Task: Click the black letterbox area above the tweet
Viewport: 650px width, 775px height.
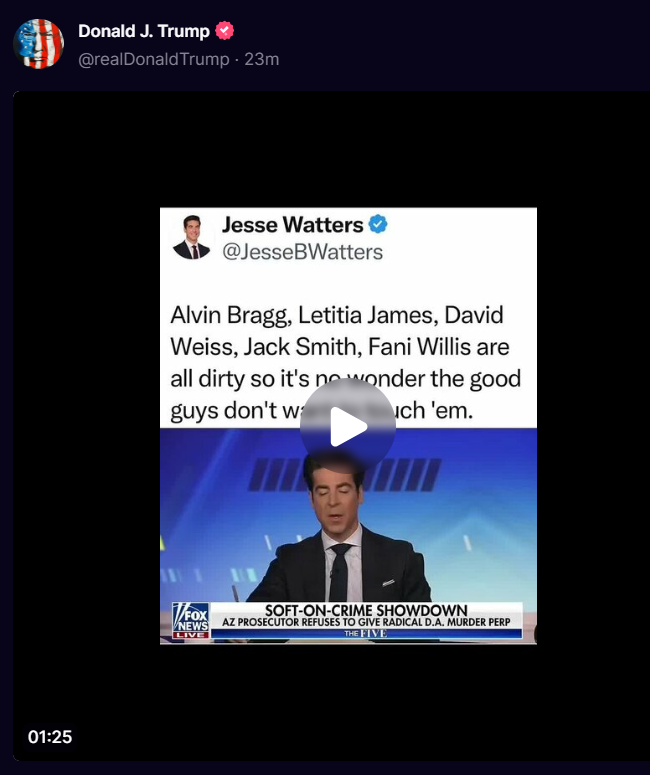Action: 331,149
